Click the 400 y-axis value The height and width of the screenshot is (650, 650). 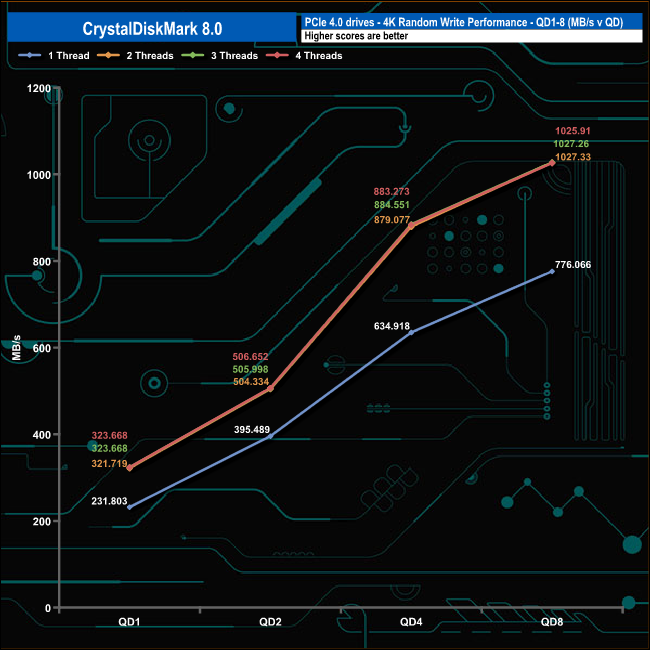[41, 435]
